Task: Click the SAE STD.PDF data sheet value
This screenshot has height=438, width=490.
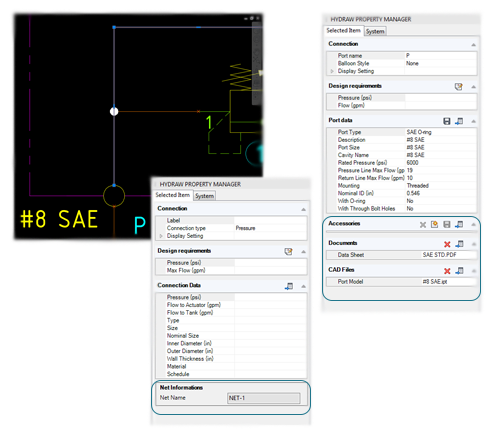Action: (440, 255)
